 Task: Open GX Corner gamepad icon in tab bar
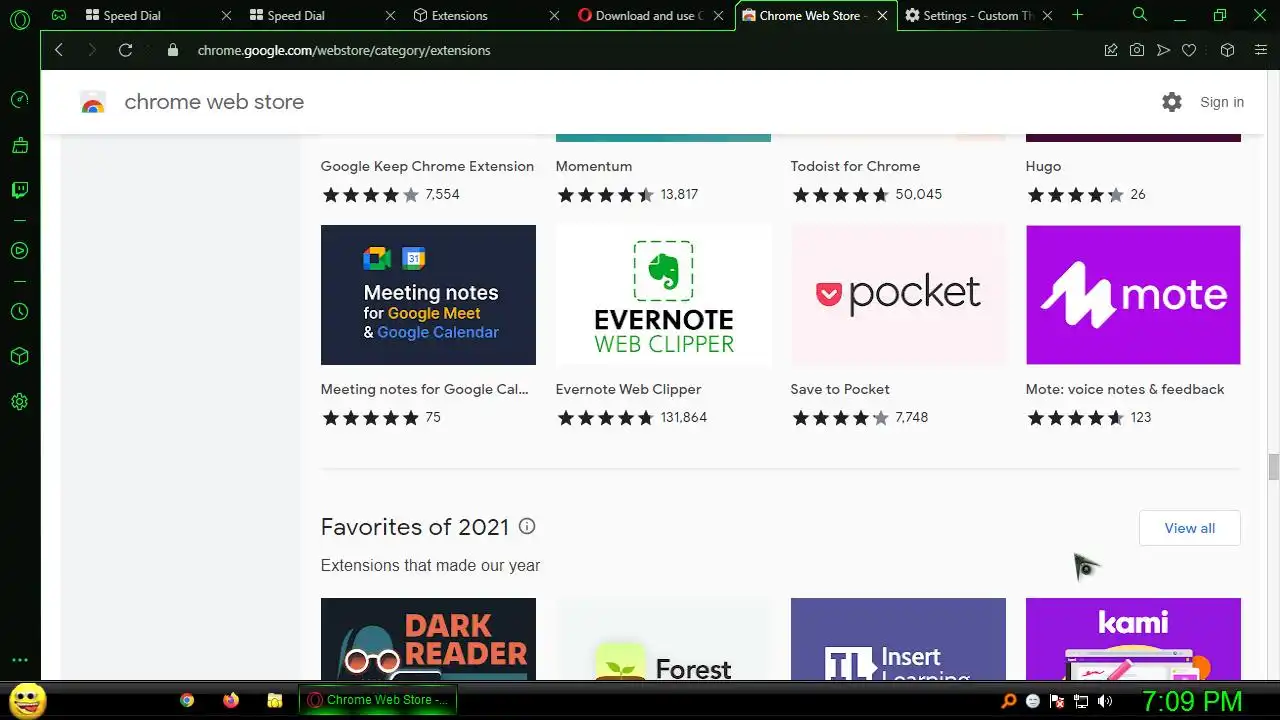pos(59,16)
